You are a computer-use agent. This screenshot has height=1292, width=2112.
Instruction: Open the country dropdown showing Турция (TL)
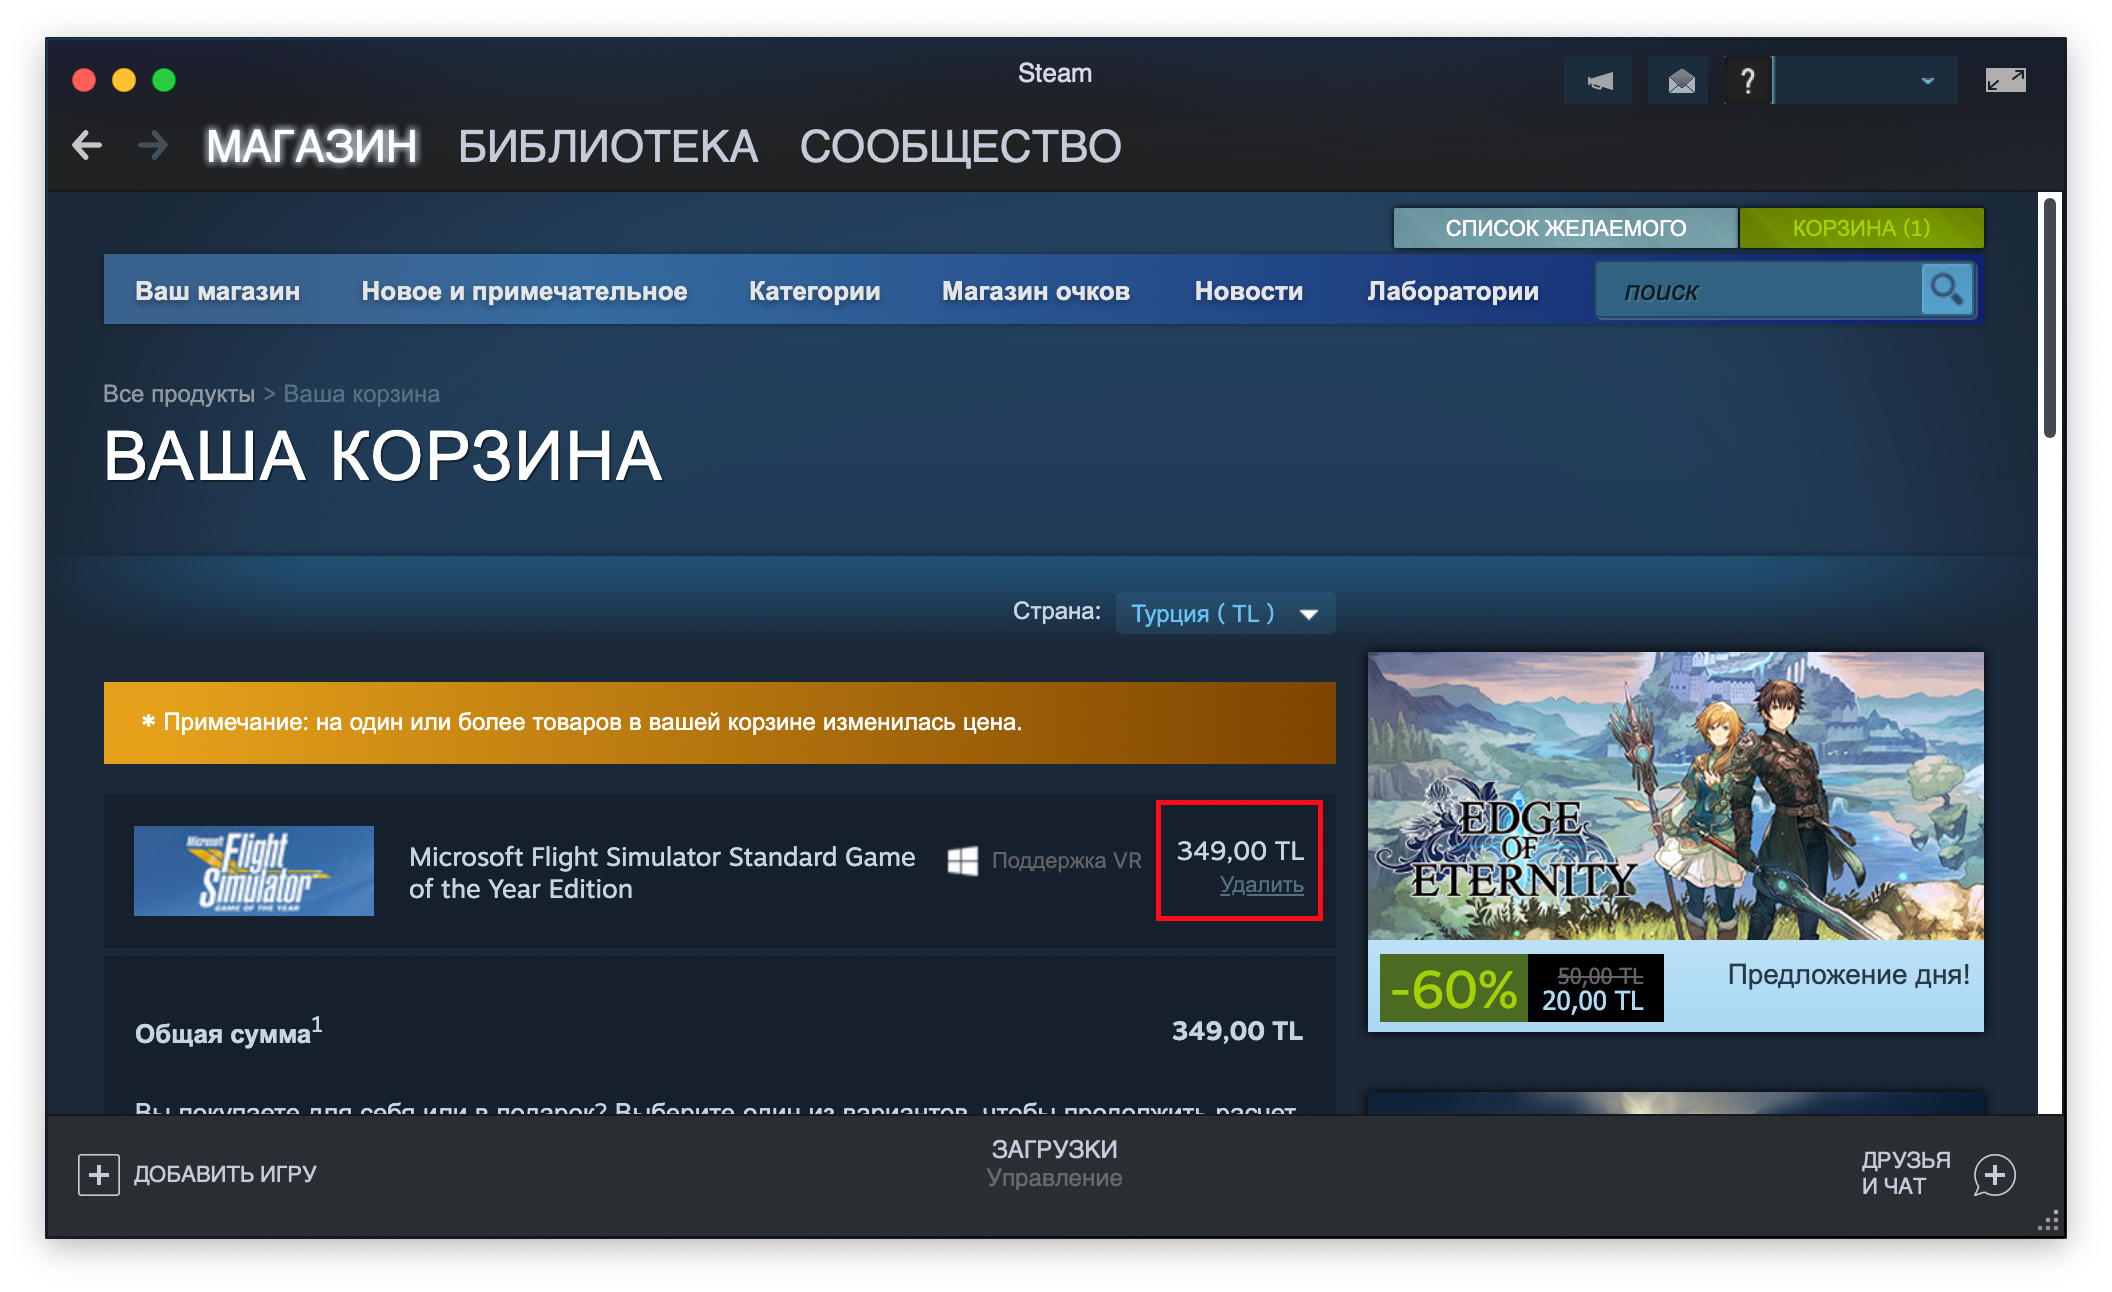coord(1224,613)
